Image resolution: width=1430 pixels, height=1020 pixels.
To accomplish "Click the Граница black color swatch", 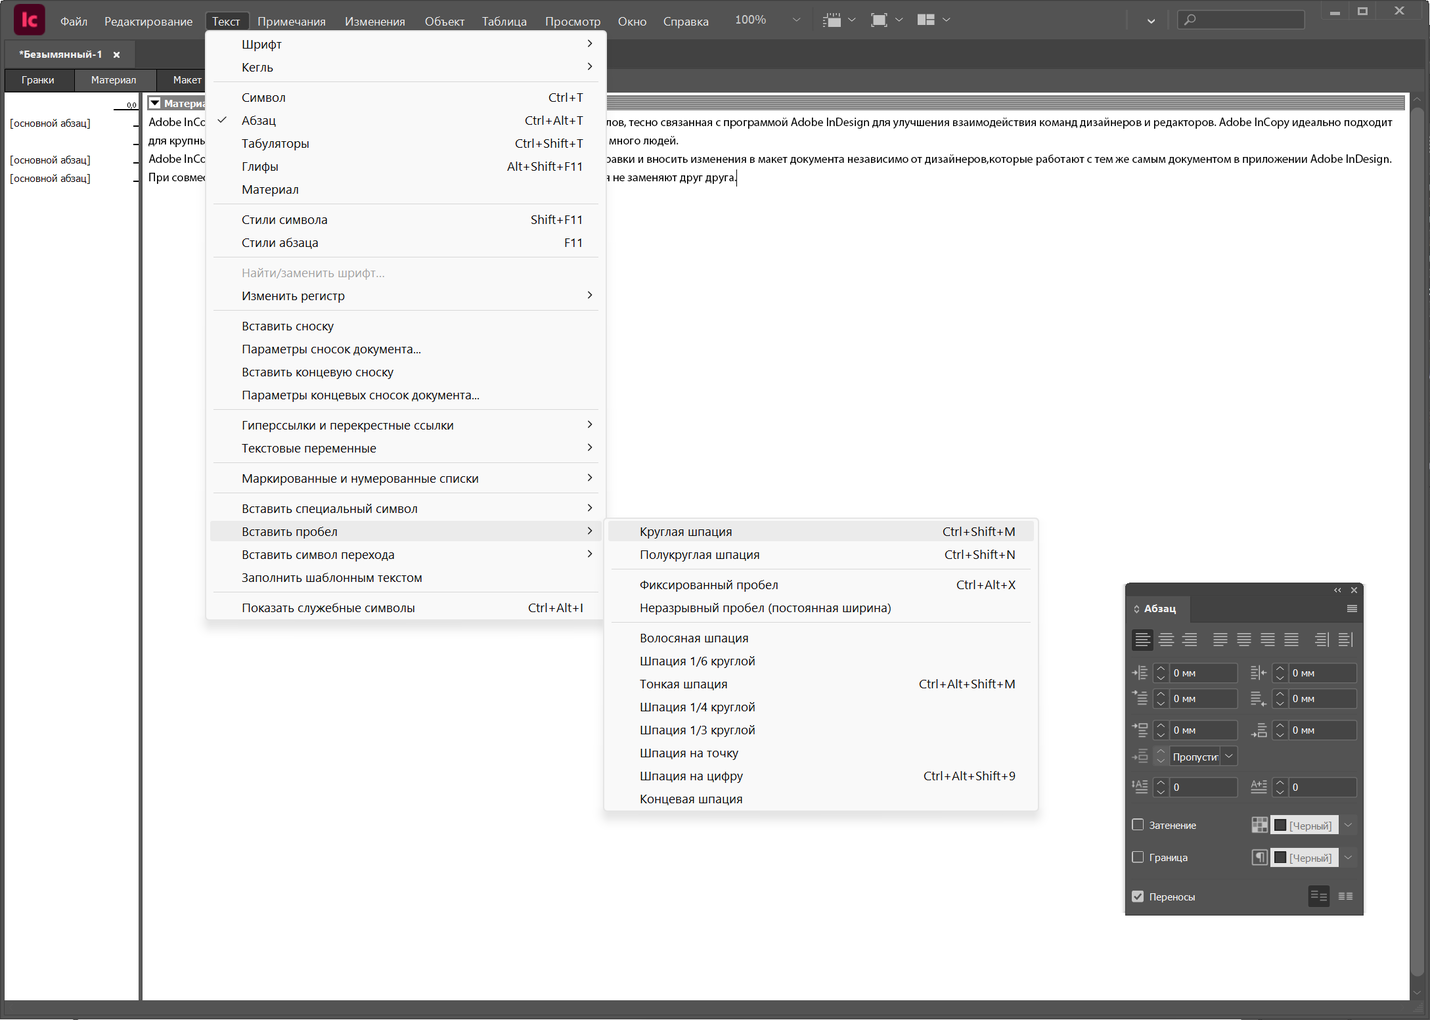I will coord(1280,858).
